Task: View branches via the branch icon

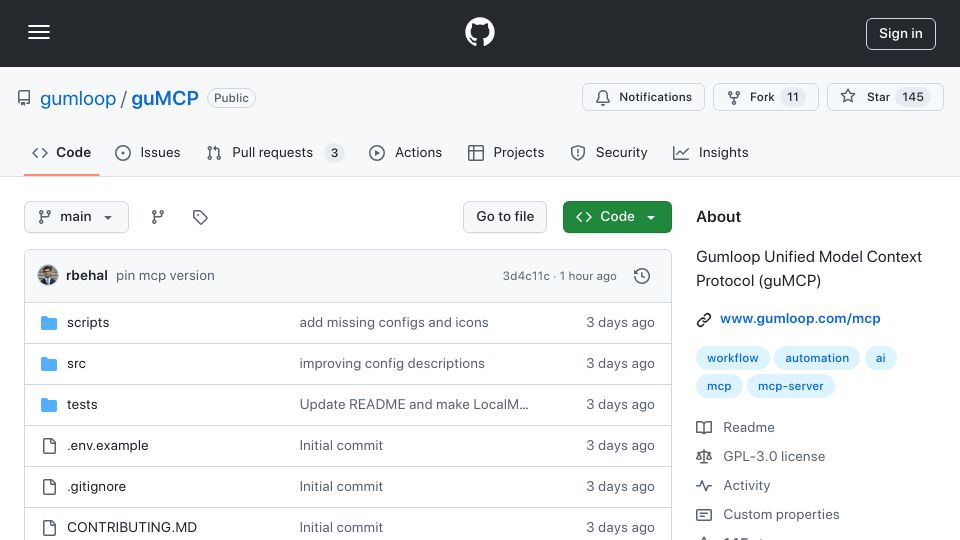Action: click(x=158, y=217)
